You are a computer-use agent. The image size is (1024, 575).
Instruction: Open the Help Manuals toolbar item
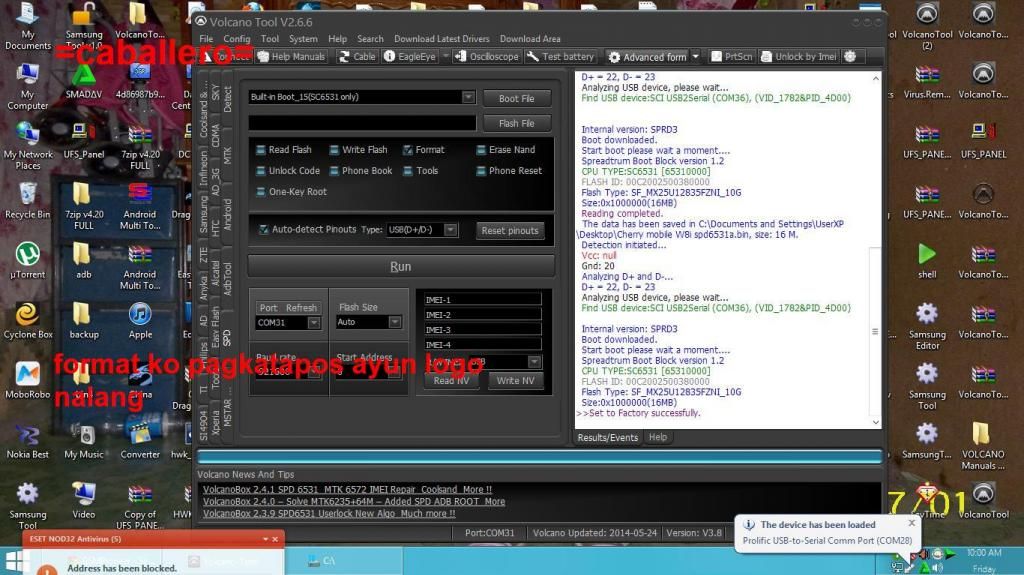tap(291, 57)
